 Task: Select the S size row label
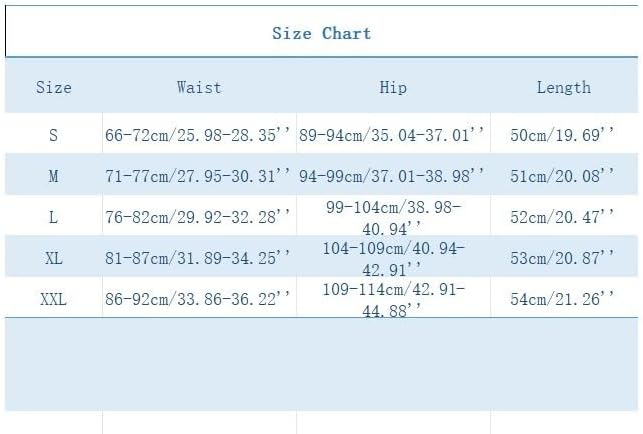point(54,134)
